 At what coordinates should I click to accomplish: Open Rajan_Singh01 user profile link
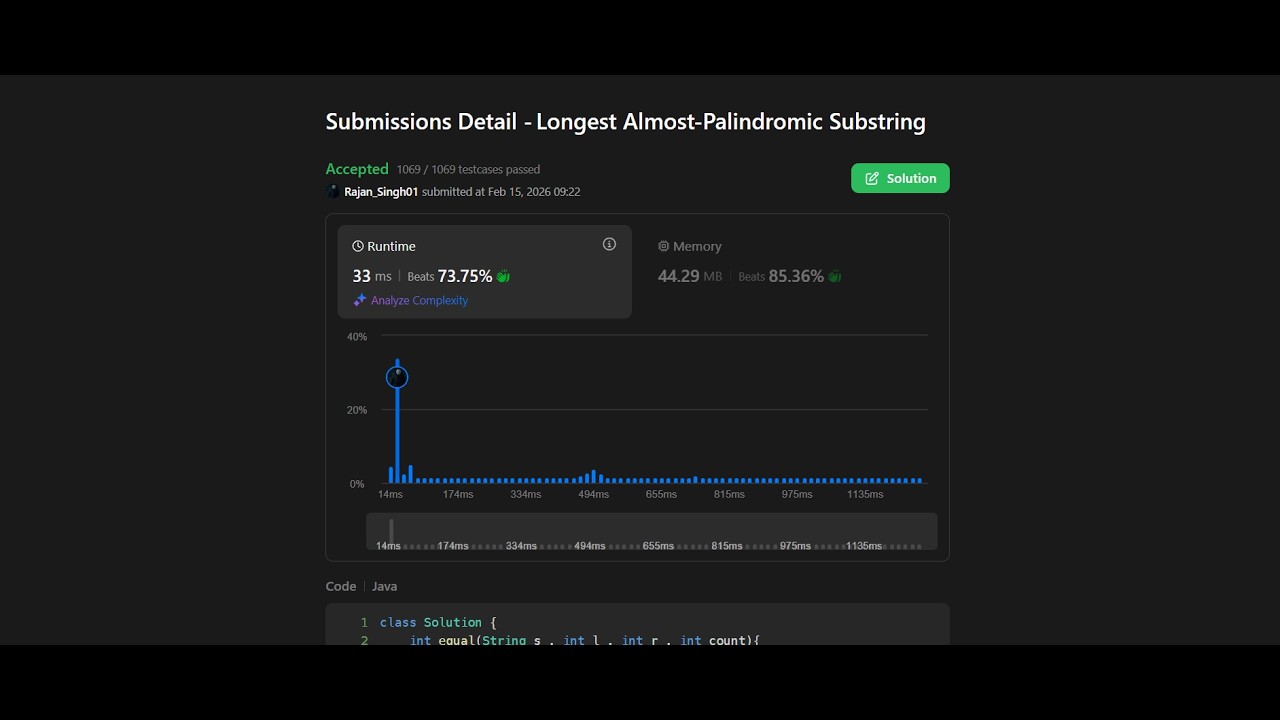(381, 192)
